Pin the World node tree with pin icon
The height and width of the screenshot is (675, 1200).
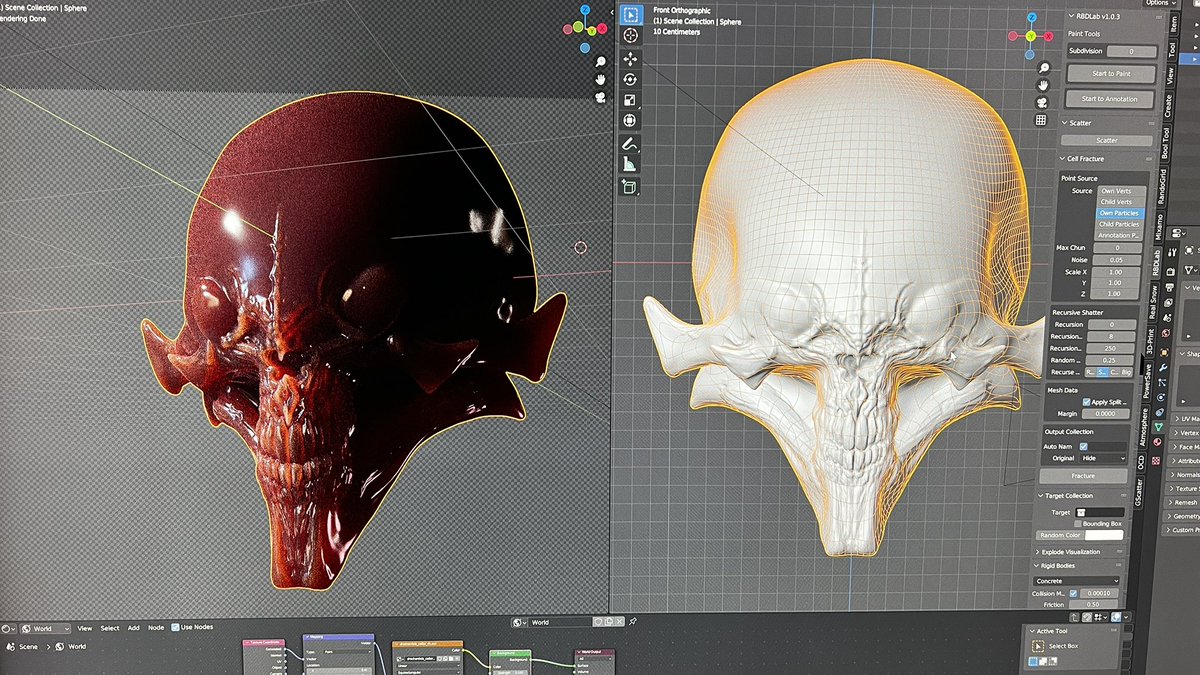pos(632,621)
